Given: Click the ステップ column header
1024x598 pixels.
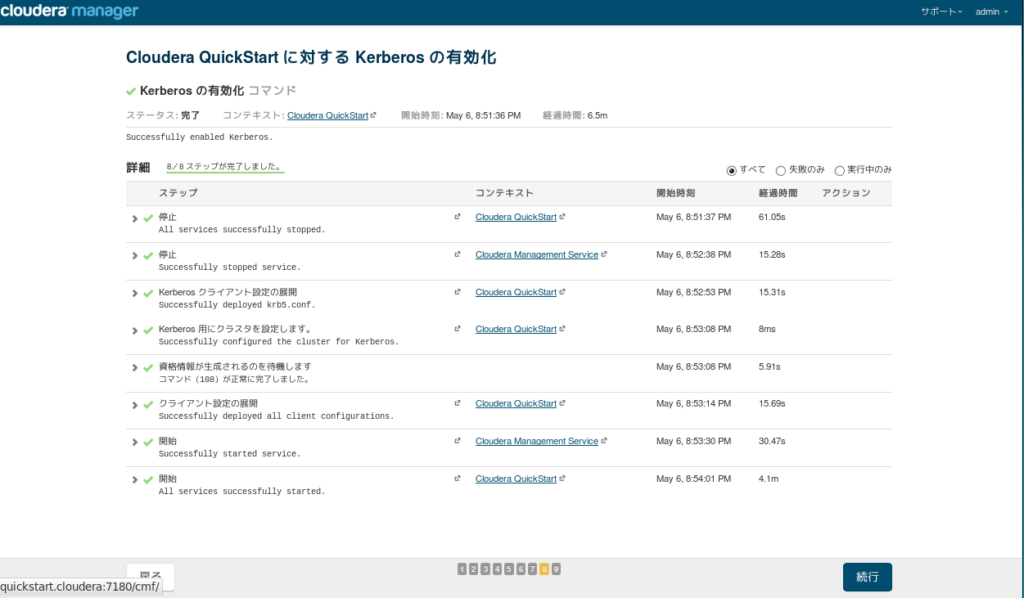Looking at the screenshot, I should [178, 193].
